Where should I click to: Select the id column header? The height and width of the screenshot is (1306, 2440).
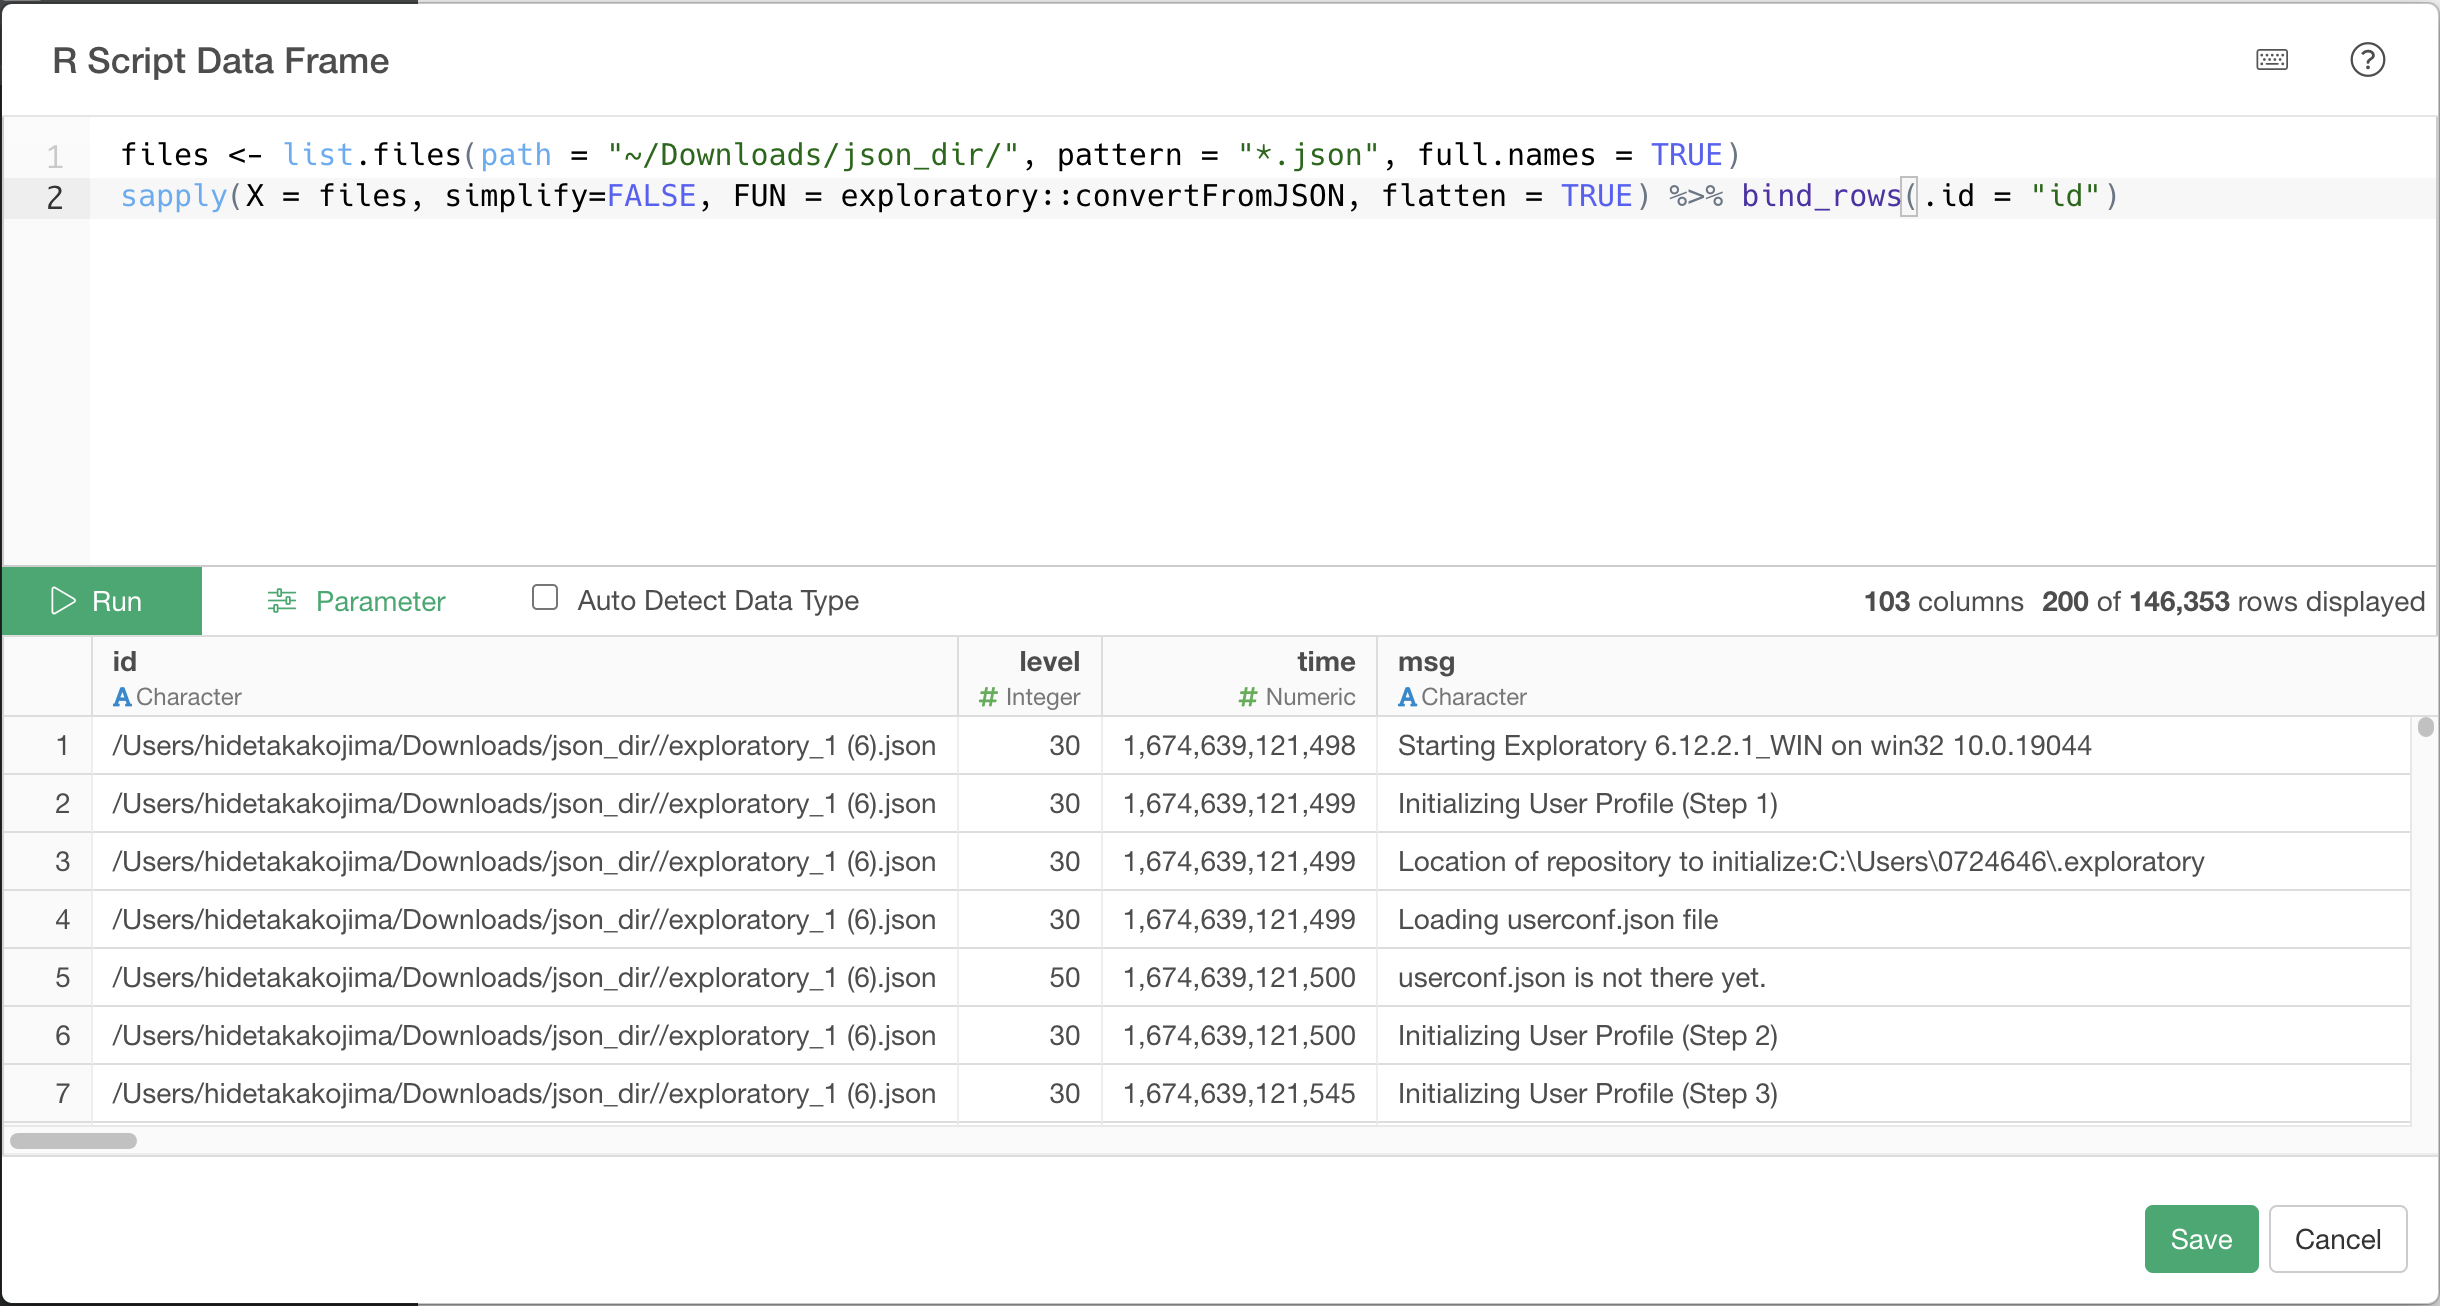pos(124,662)
